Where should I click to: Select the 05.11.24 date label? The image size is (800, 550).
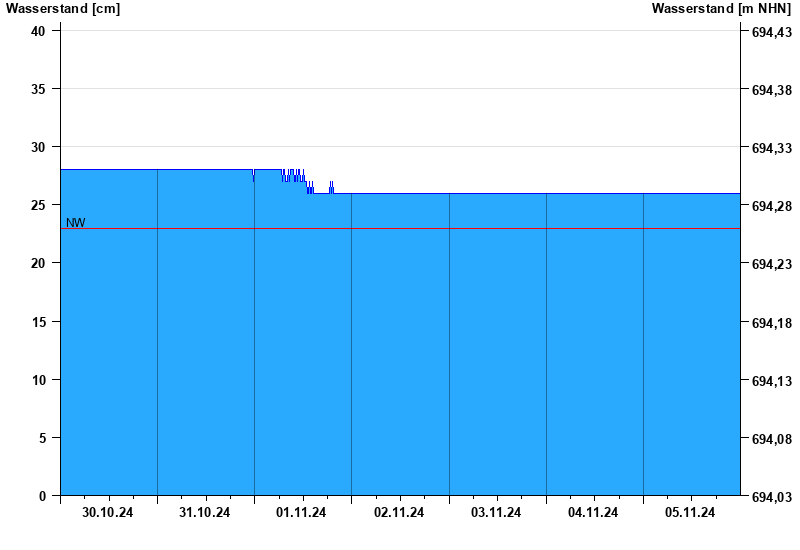click(690, 513)
